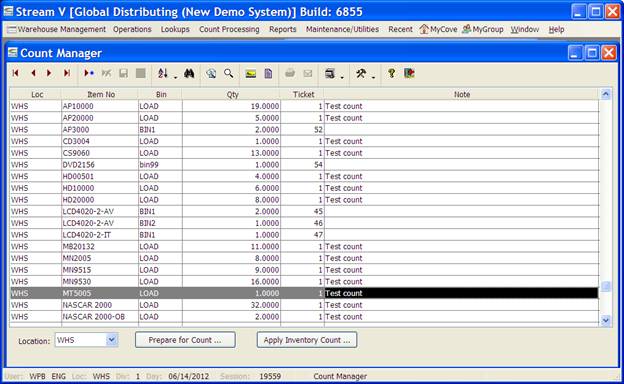Viewport: 624px width, 384px height.
Task: Open the Help menu
Action: click(x=556, y=29)
